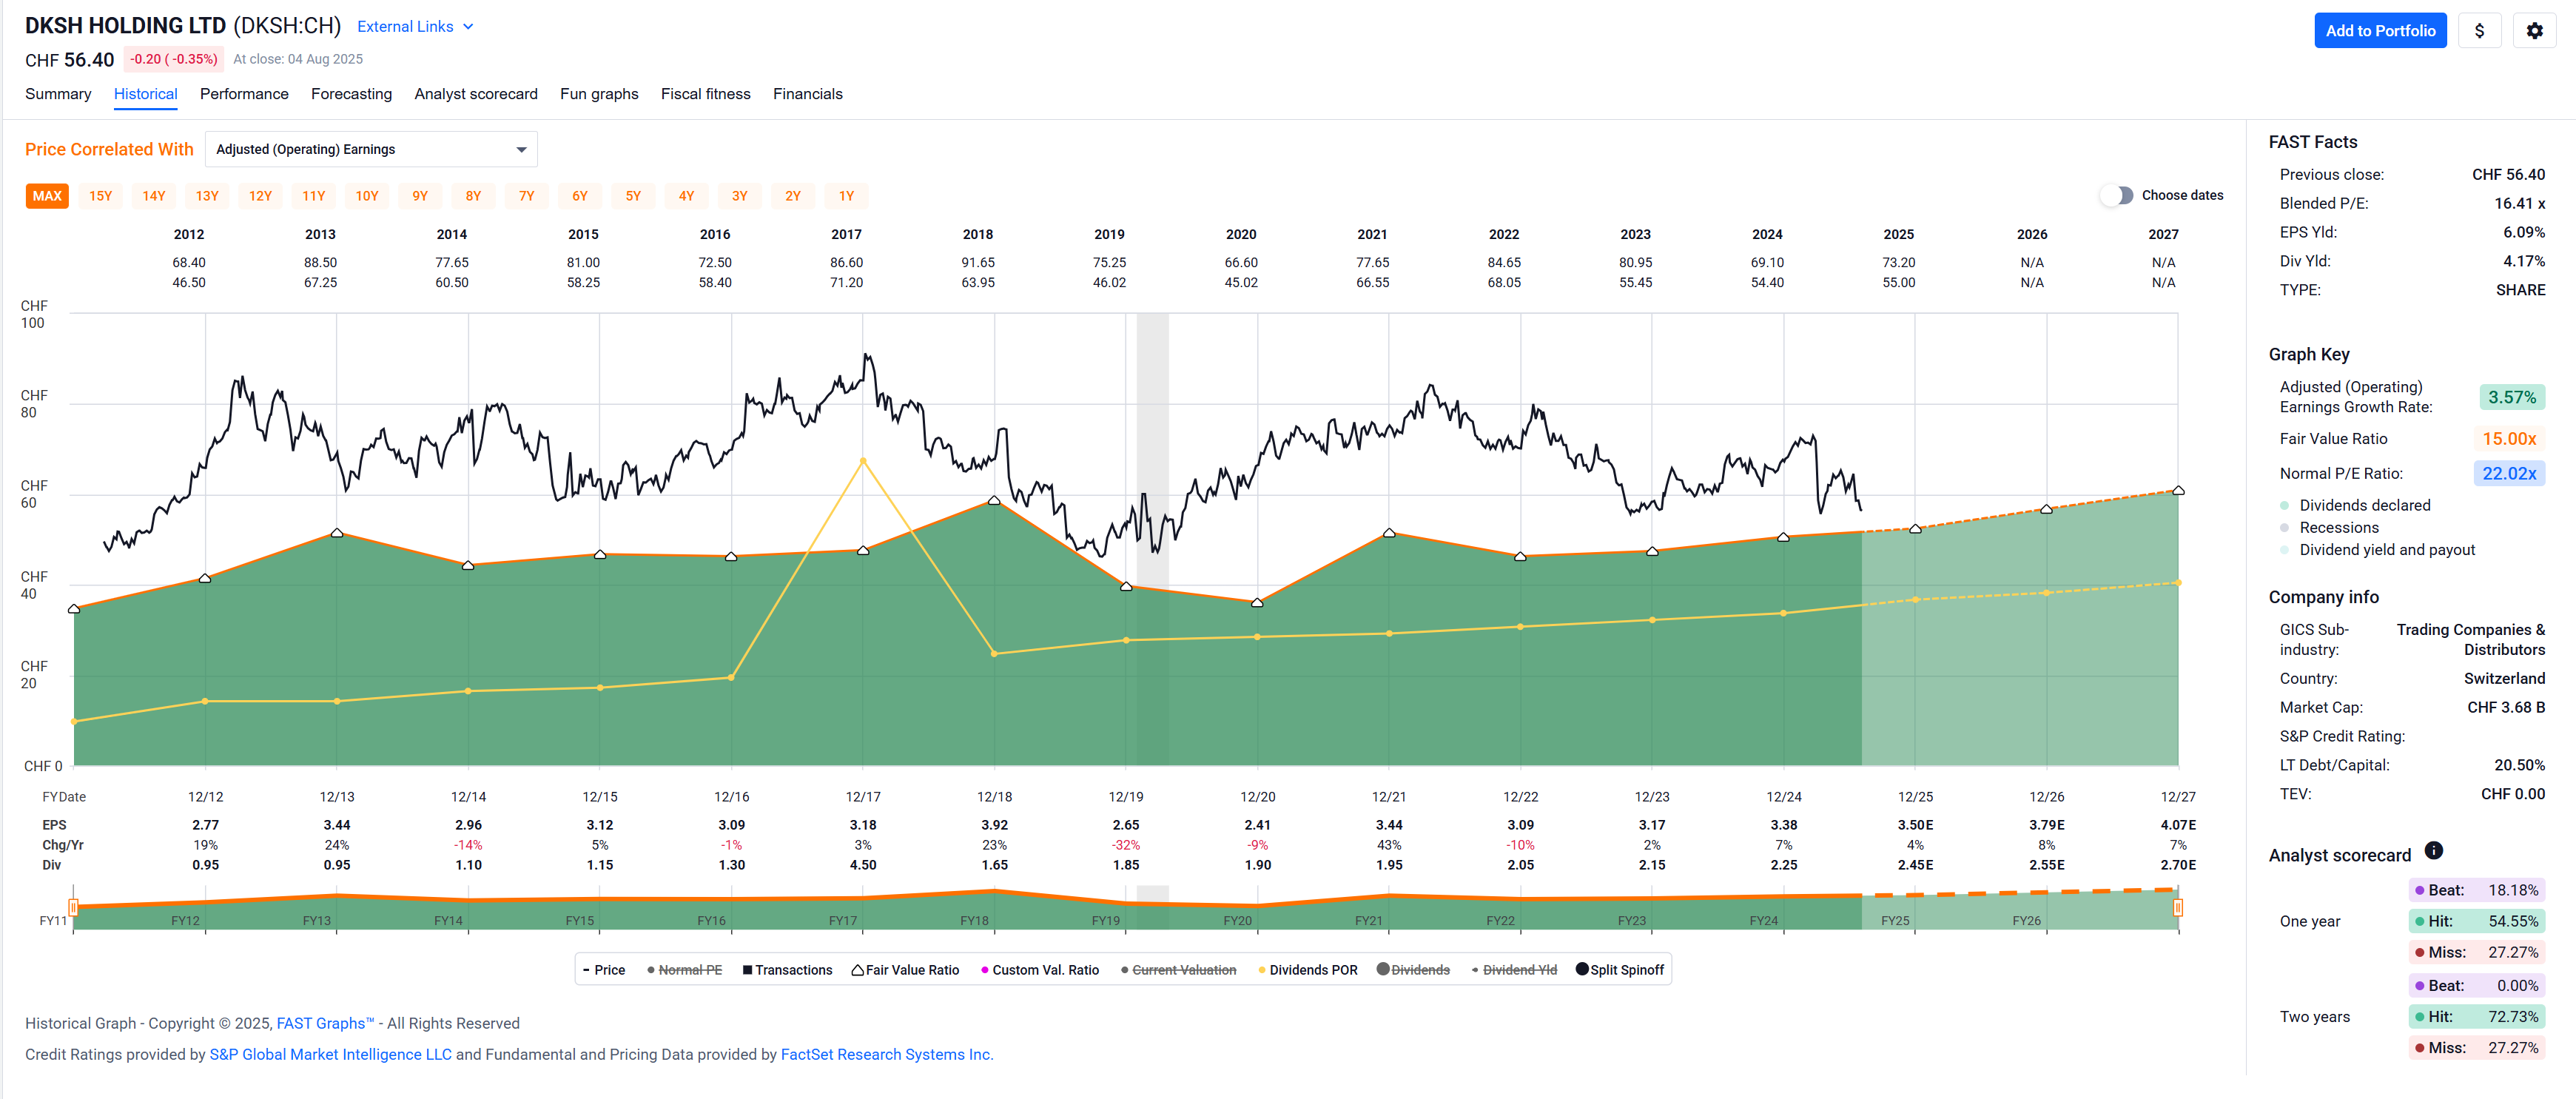Screen dimensions: 2576x1099
Task: Choose the 14Y range button
Action: (x=154, y=196)
